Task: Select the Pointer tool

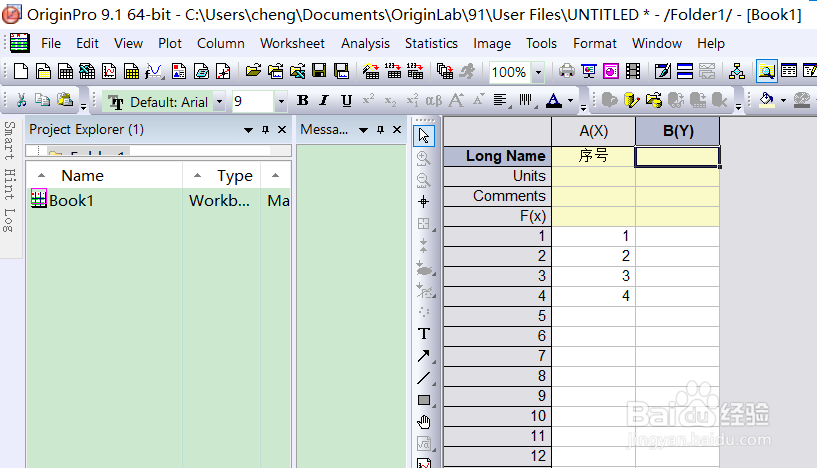Action: (x=424, y=136)
